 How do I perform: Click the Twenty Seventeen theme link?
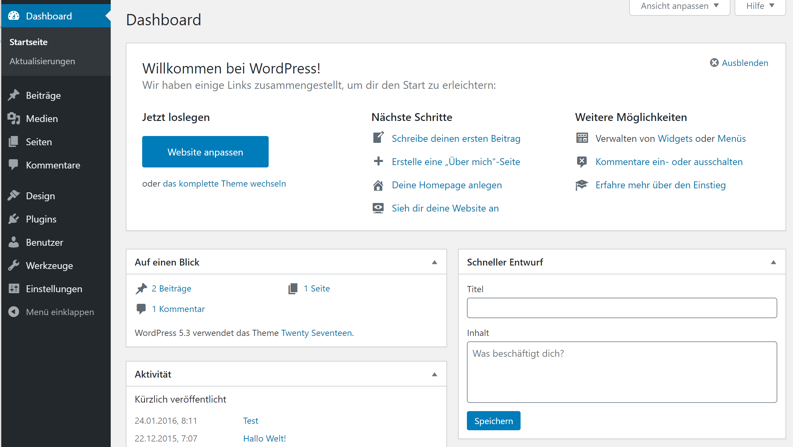click(317, 333)
